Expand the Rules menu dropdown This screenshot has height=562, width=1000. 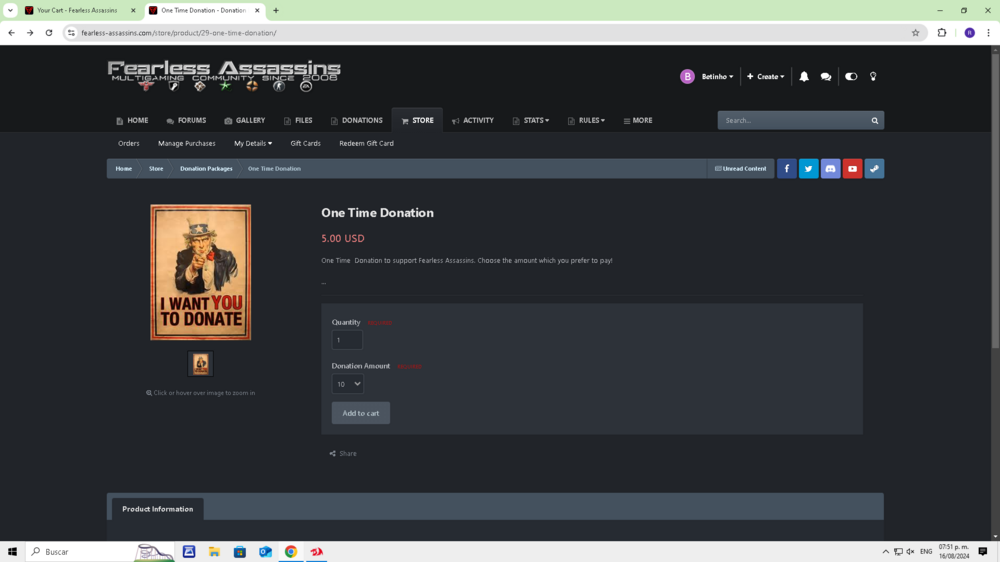[586, 121]
